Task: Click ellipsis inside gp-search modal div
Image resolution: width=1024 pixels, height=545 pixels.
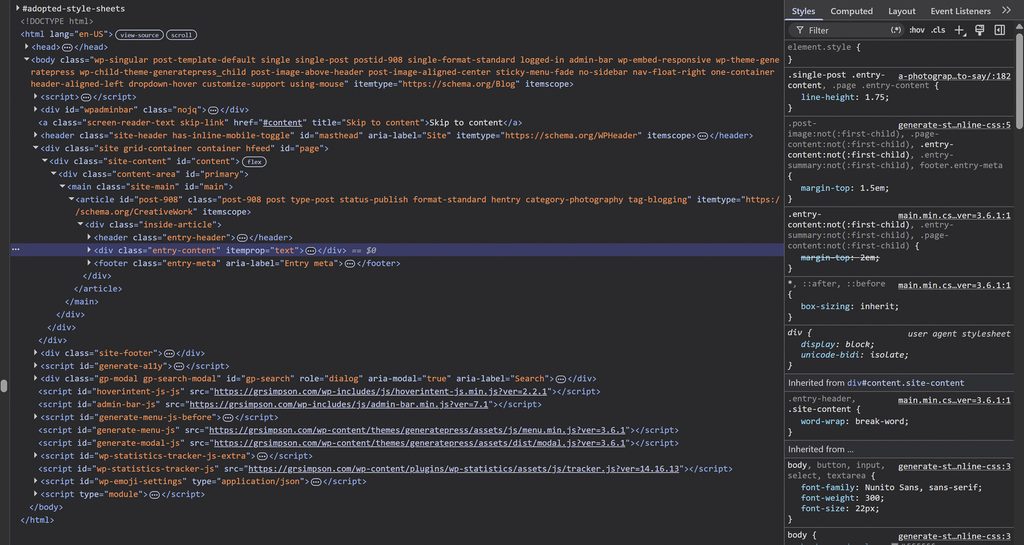Action: [560, 379]
